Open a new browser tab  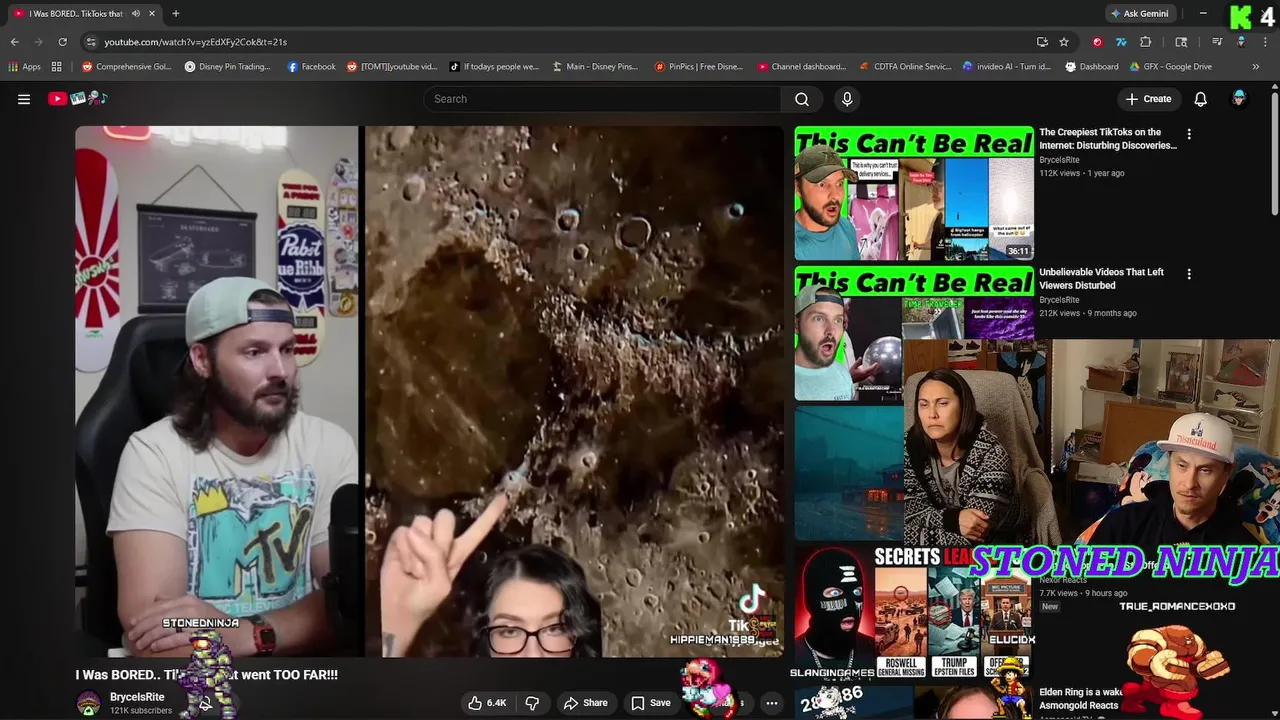(175, 13)
